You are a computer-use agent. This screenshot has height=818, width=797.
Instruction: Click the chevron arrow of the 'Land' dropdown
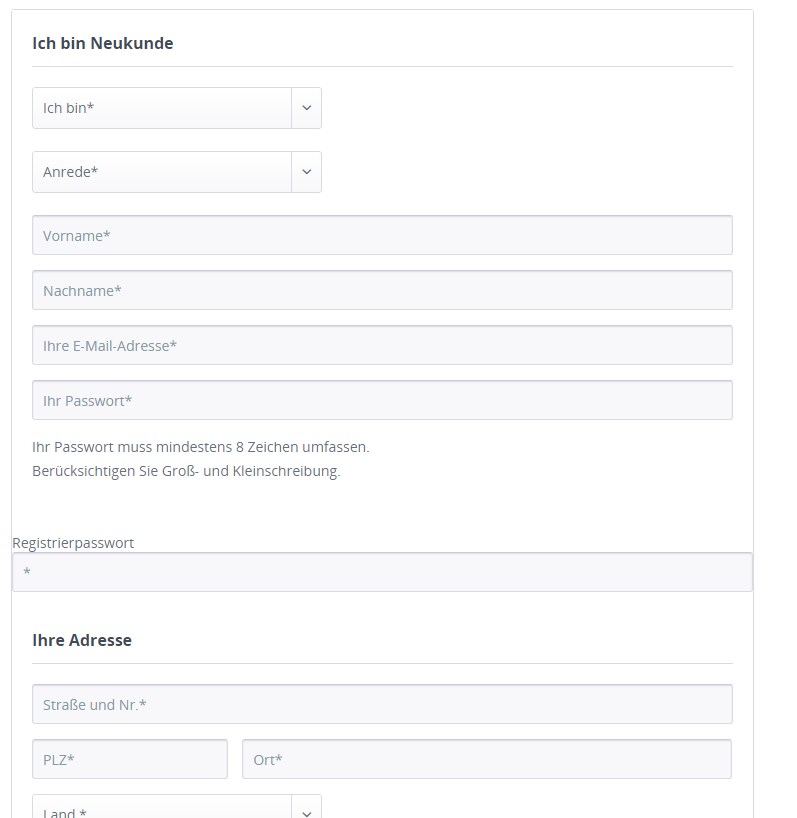pos(306,811)
